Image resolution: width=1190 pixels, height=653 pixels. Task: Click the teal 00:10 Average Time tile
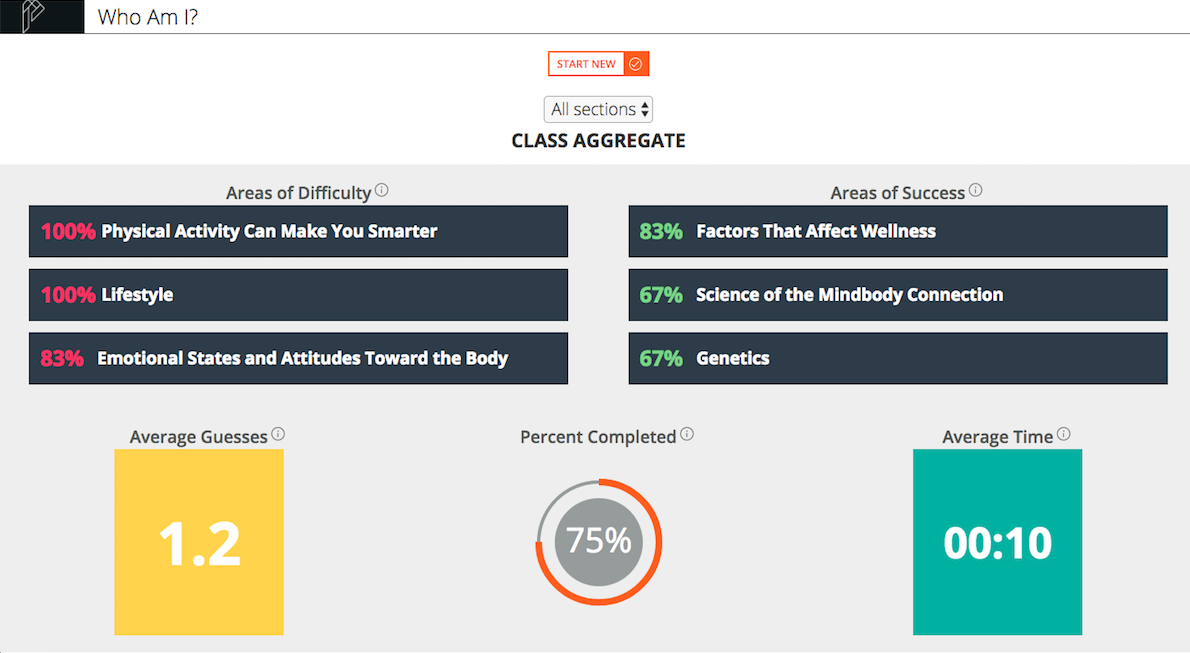(x=997, y=542)
